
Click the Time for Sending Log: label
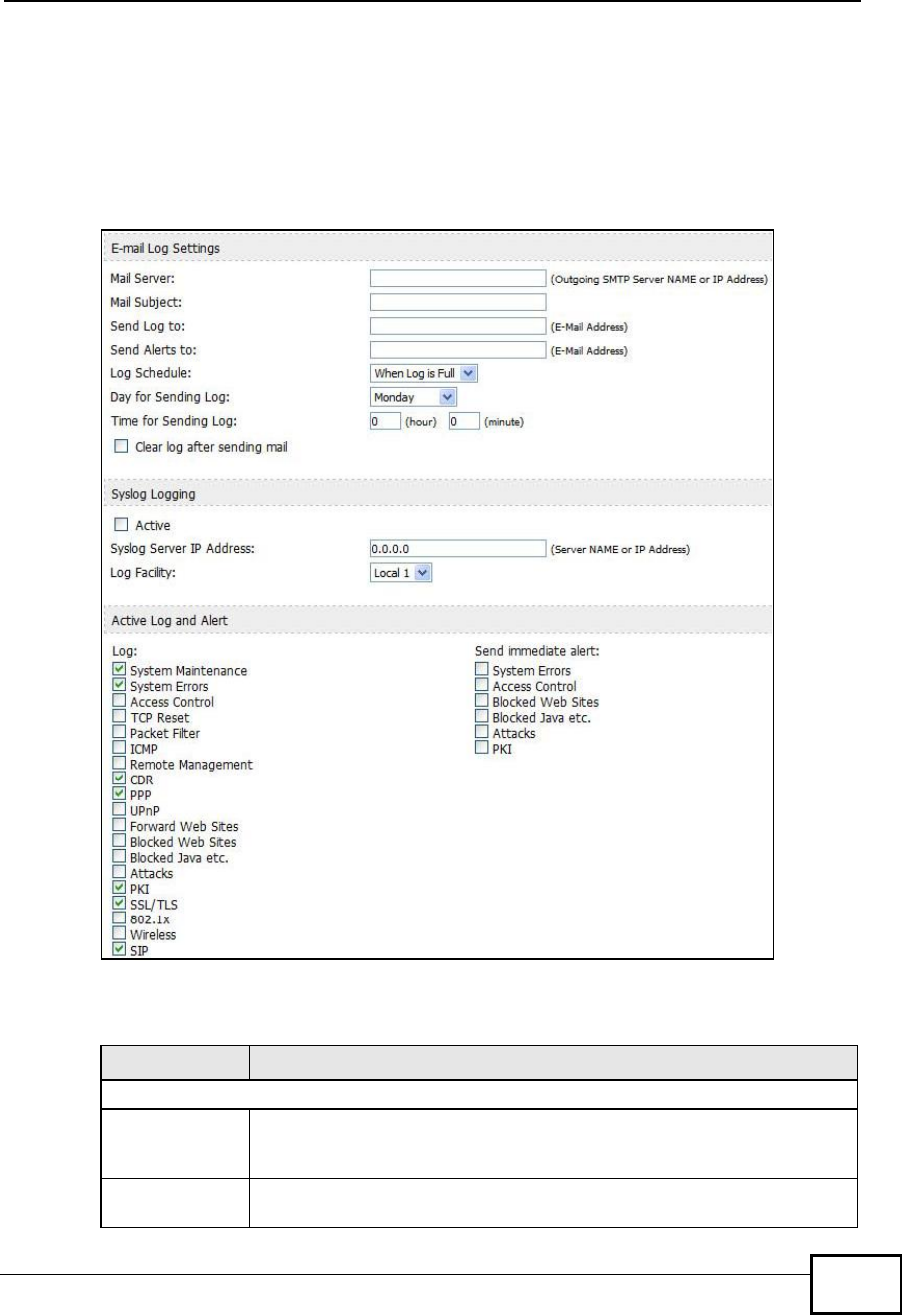tap(173, 422)
